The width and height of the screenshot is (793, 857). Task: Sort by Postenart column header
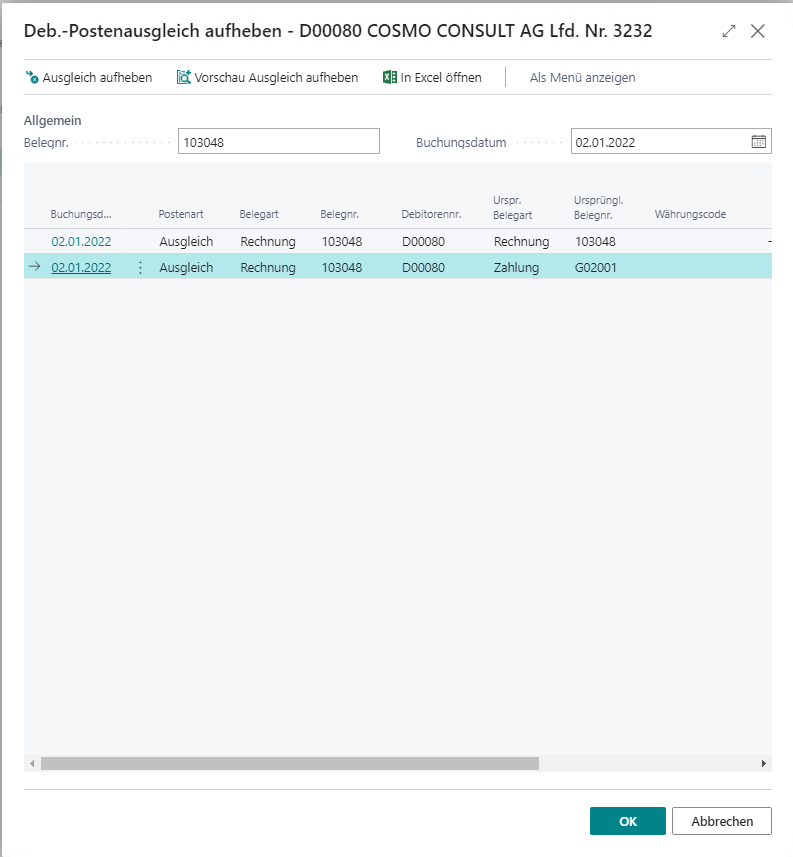pos(181,214)
